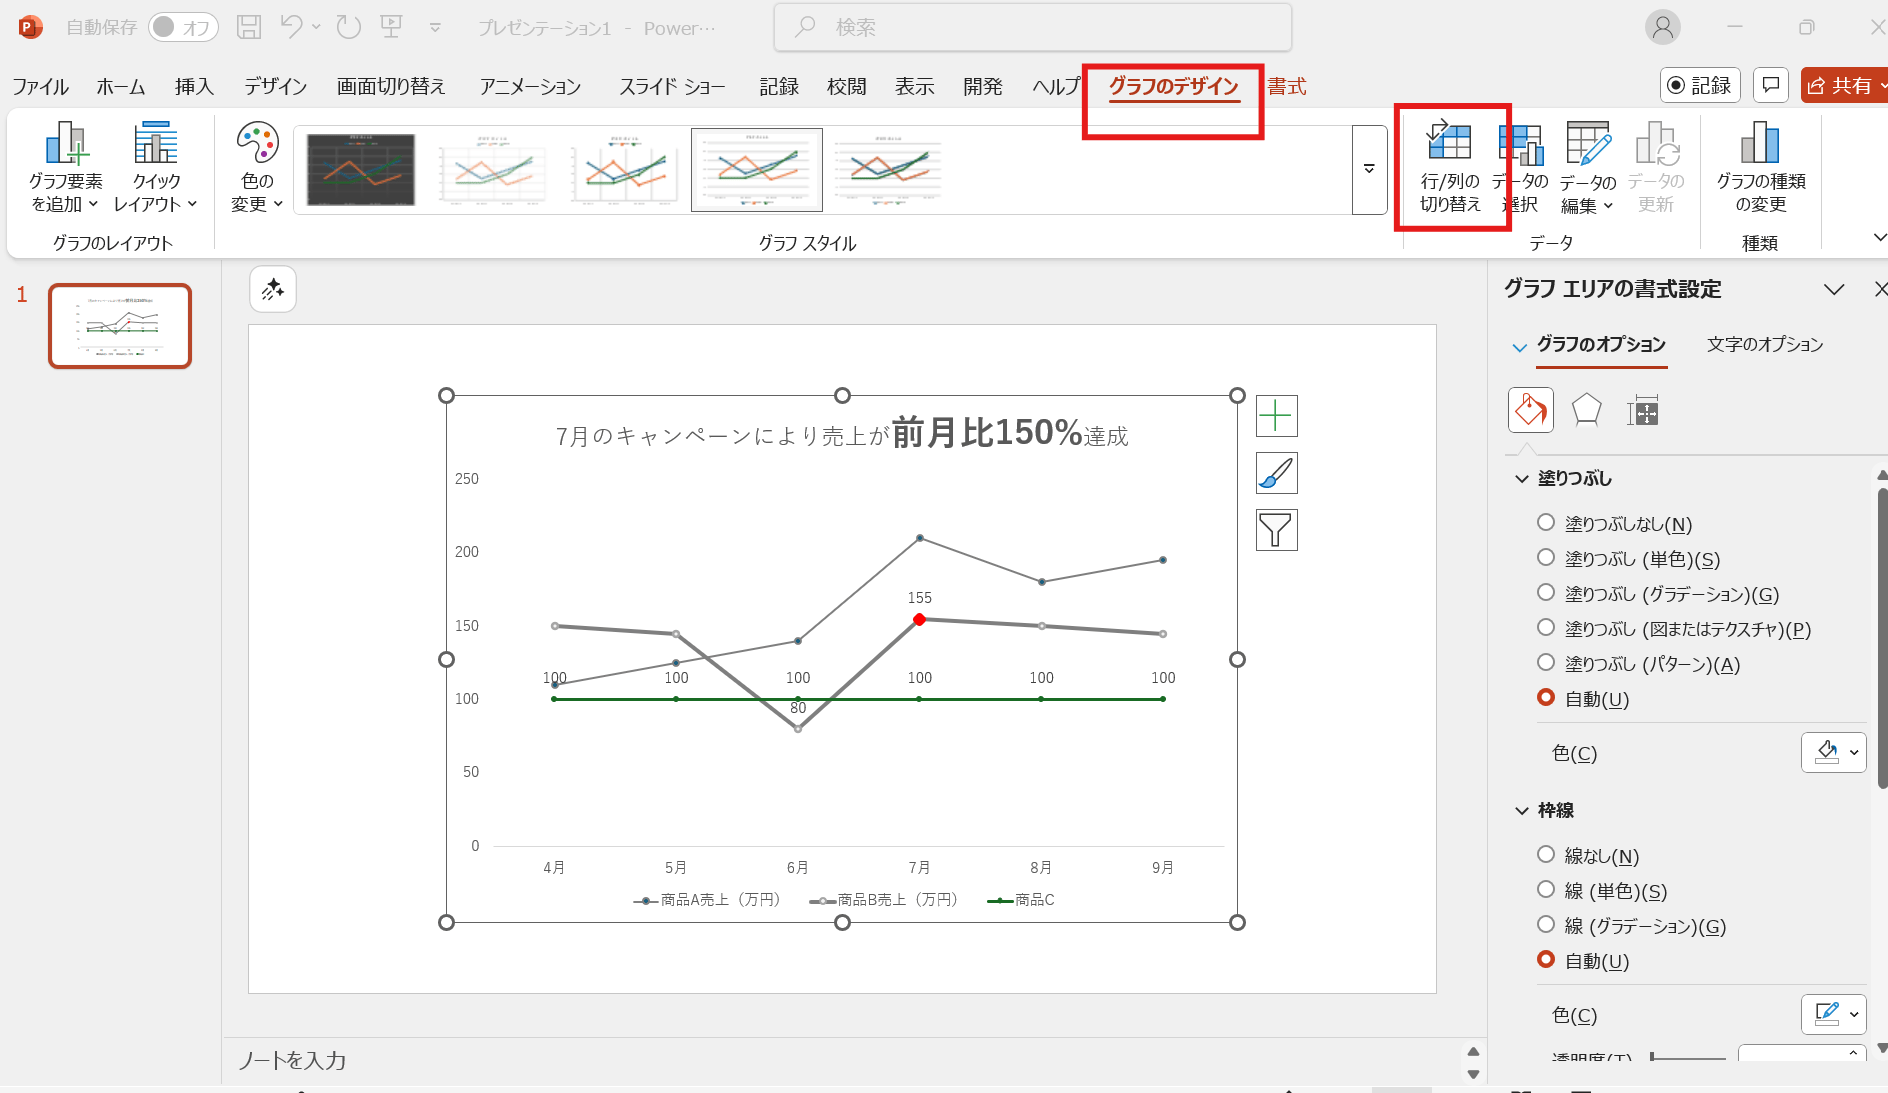
Task: Select the chart filter funnel icon
Action: pyautogui.click(x=1277, y=529)
